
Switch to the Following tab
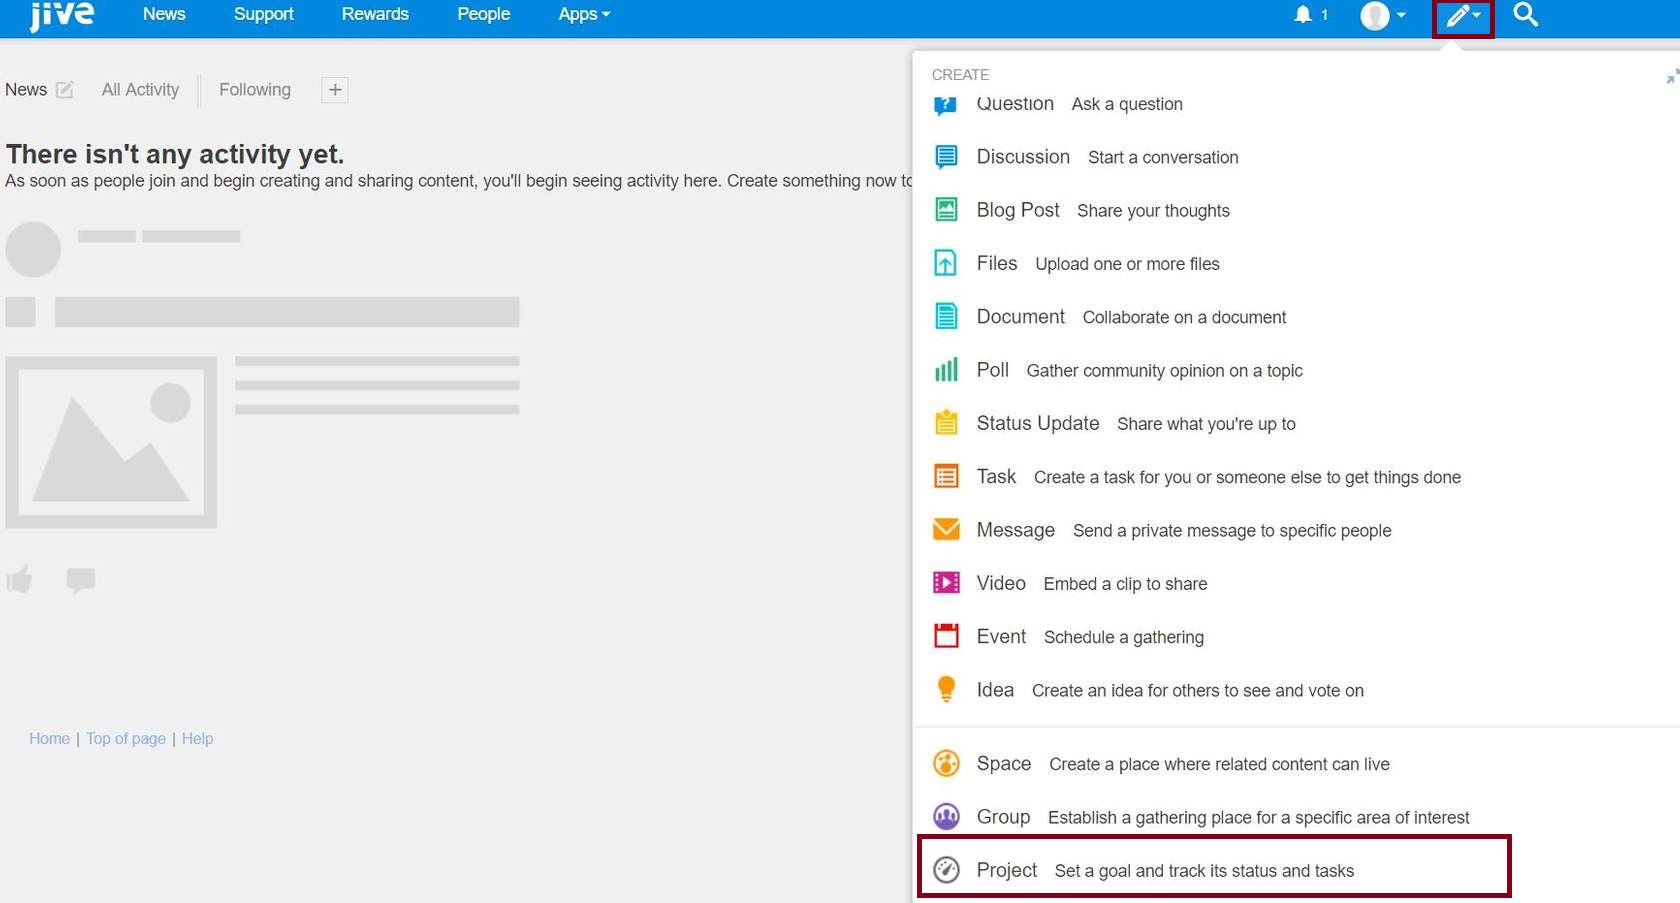coord(255,90)
